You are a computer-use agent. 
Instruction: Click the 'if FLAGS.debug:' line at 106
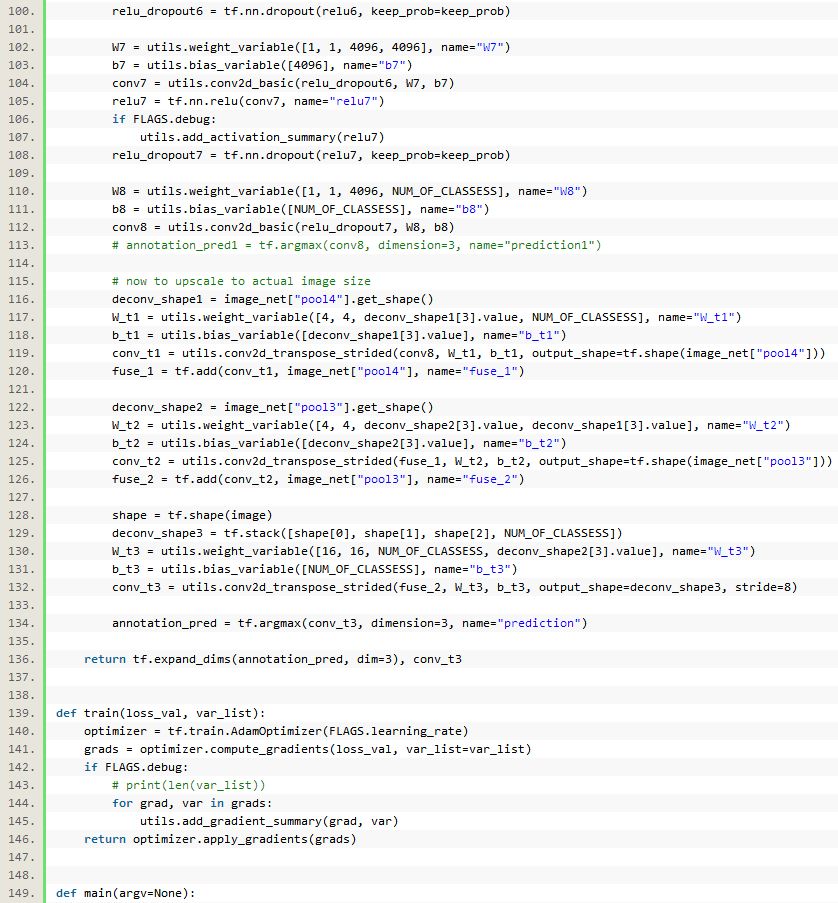(164, 119)
